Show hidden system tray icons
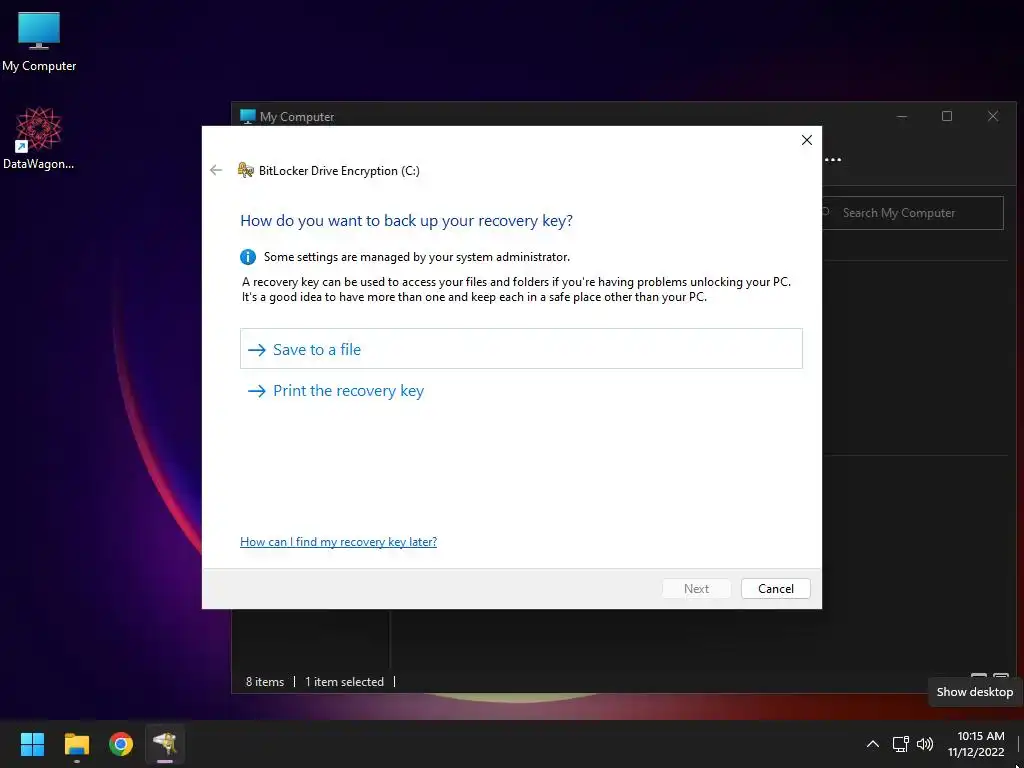 (x=872, y=744)
